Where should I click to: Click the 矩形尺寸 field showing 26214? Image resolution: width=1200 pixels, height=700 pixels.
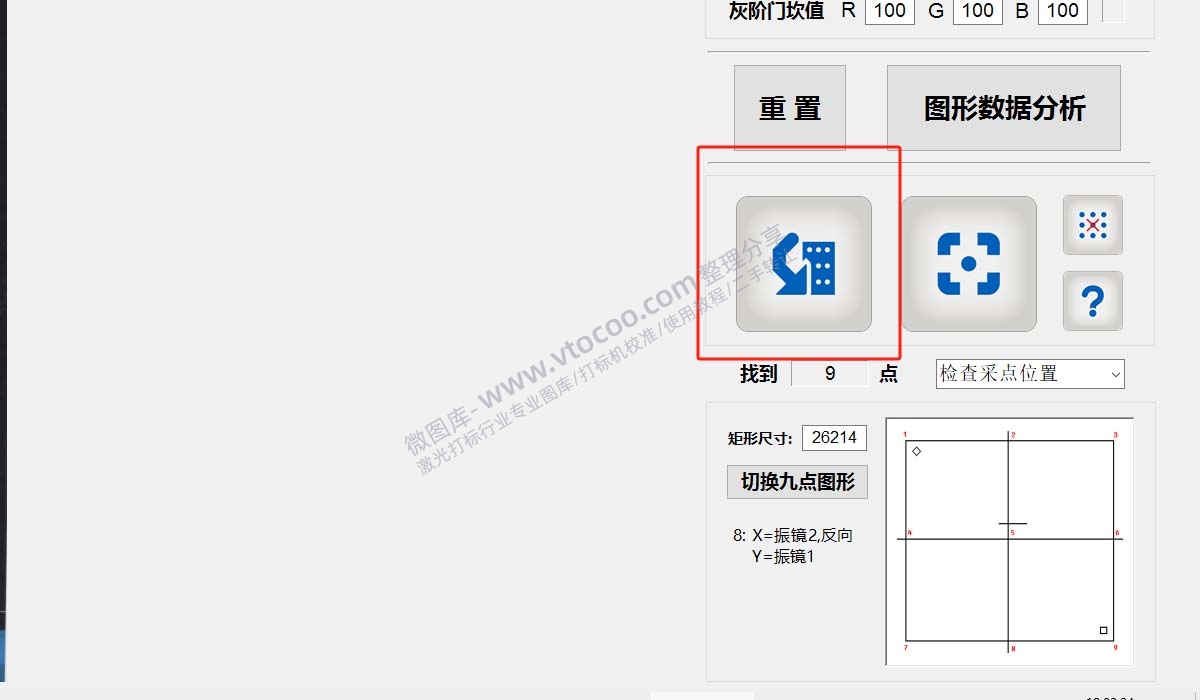click(834, 437)
